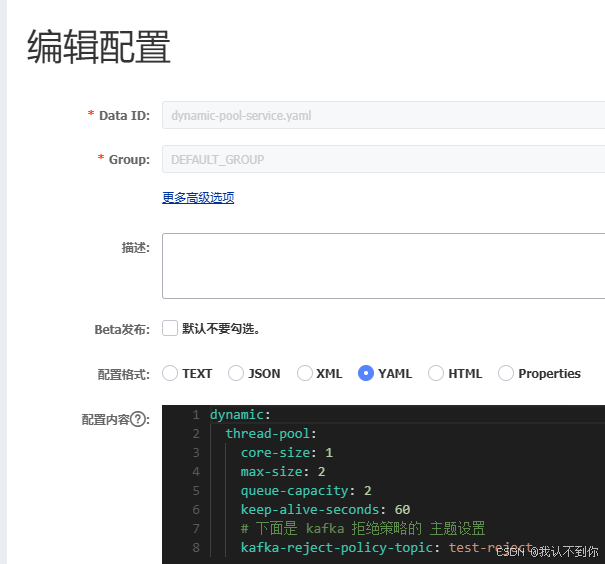Select the TEXT format radio button
This screenshot has width=605, height=564.
click(x=170, y=373)
